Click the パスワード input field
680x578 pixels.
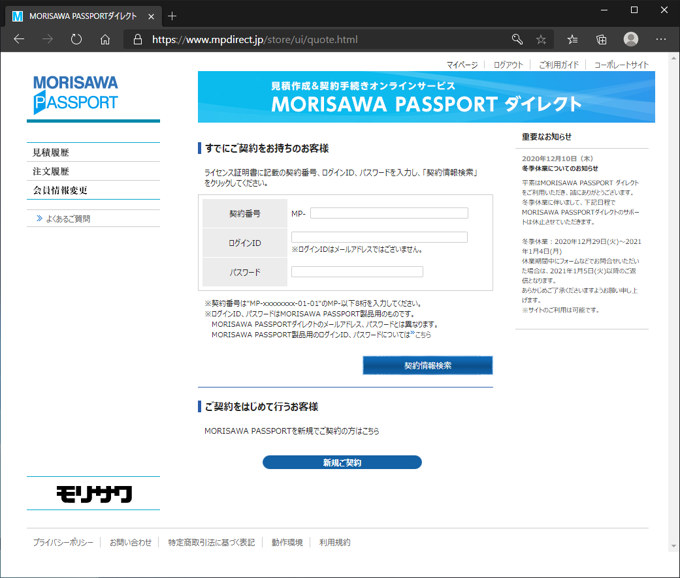tap(357, 272)
